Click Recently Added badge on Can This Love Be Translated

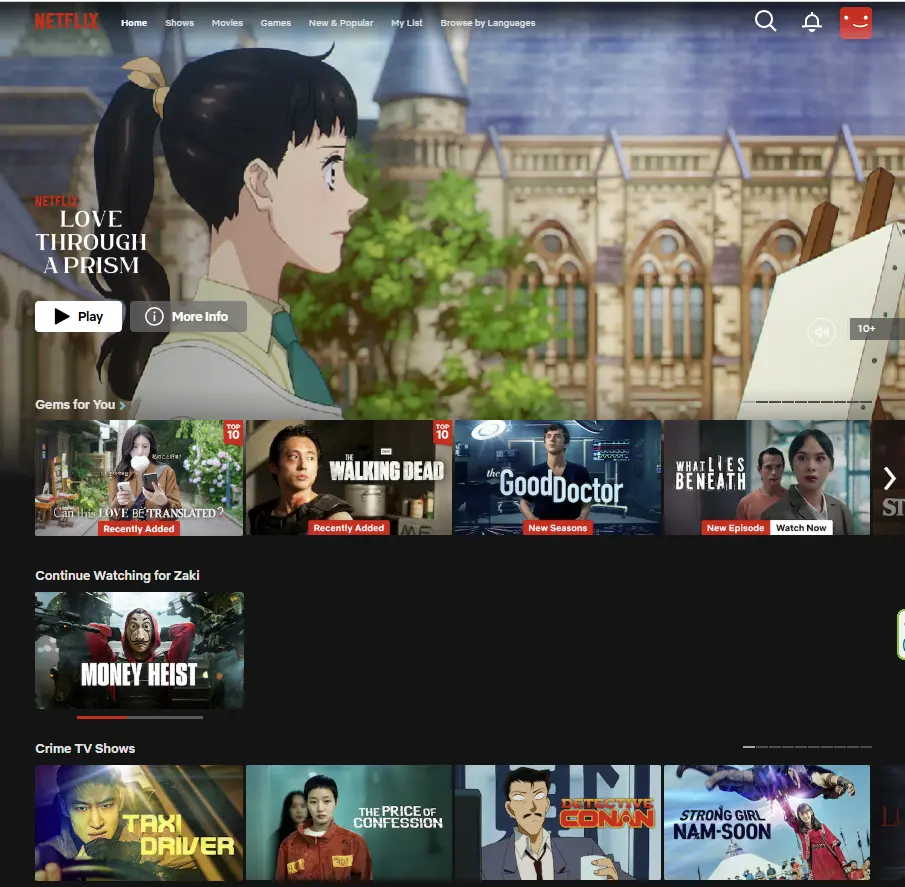pyautogui.click(x=139, y=529)
